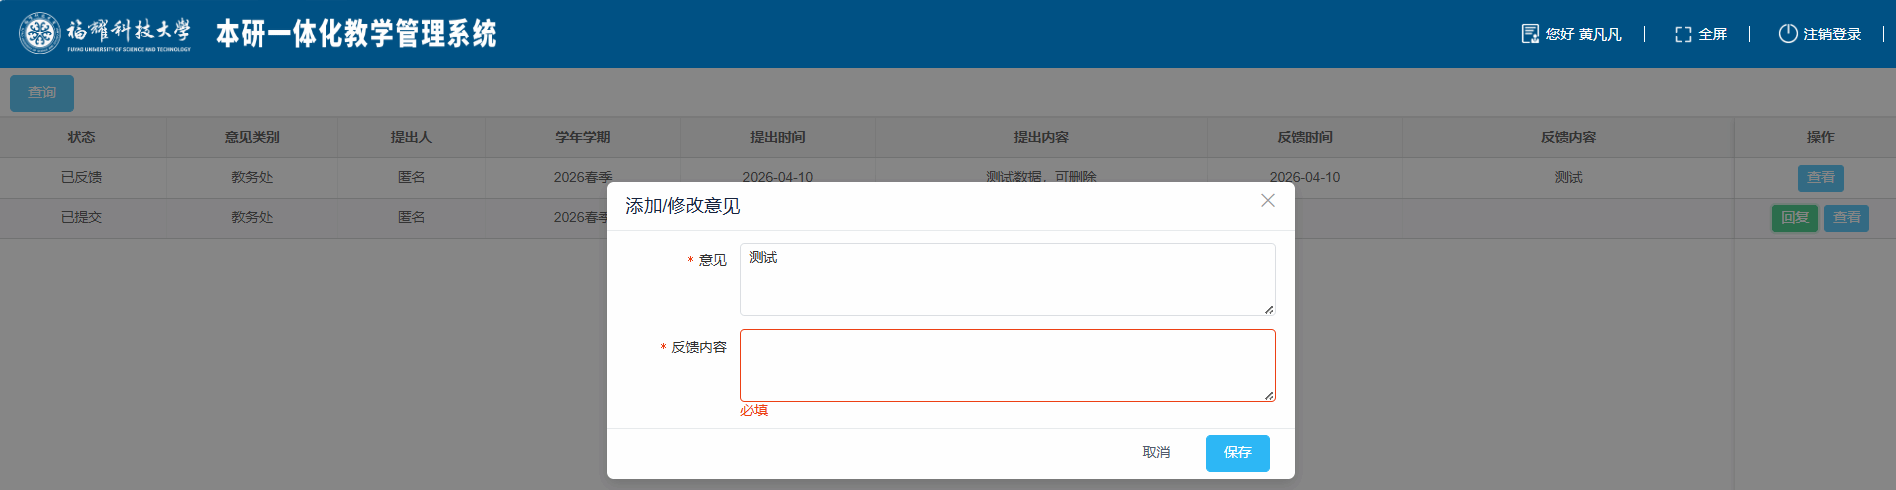The image size is (1896, 490).
Task: Click into the empty 反馈内容 text area
Action: click(1006, 365)
